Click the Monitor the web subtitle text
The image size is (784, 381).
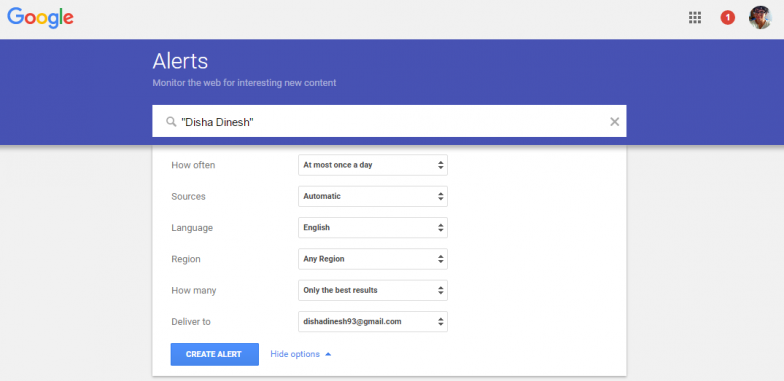coord(244,82)
